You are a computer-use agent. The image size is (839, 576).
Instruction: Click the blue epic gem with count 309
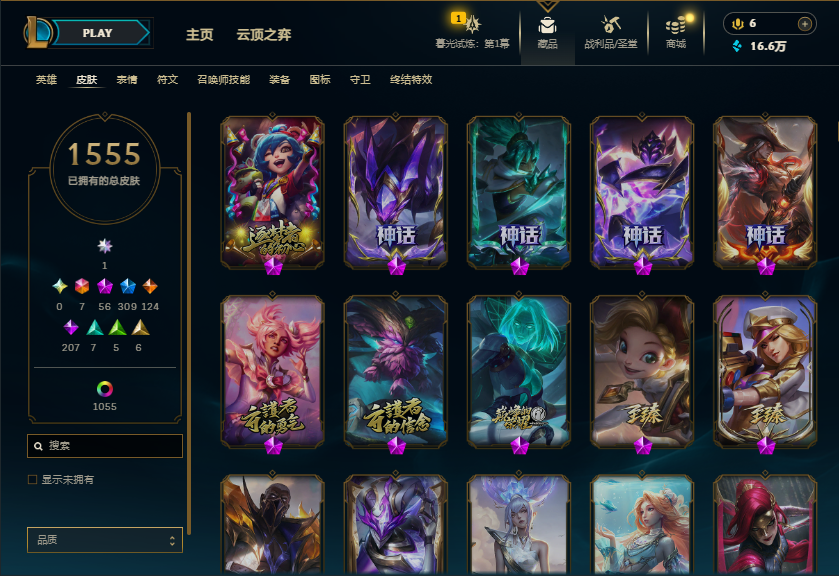click(128, 286)
